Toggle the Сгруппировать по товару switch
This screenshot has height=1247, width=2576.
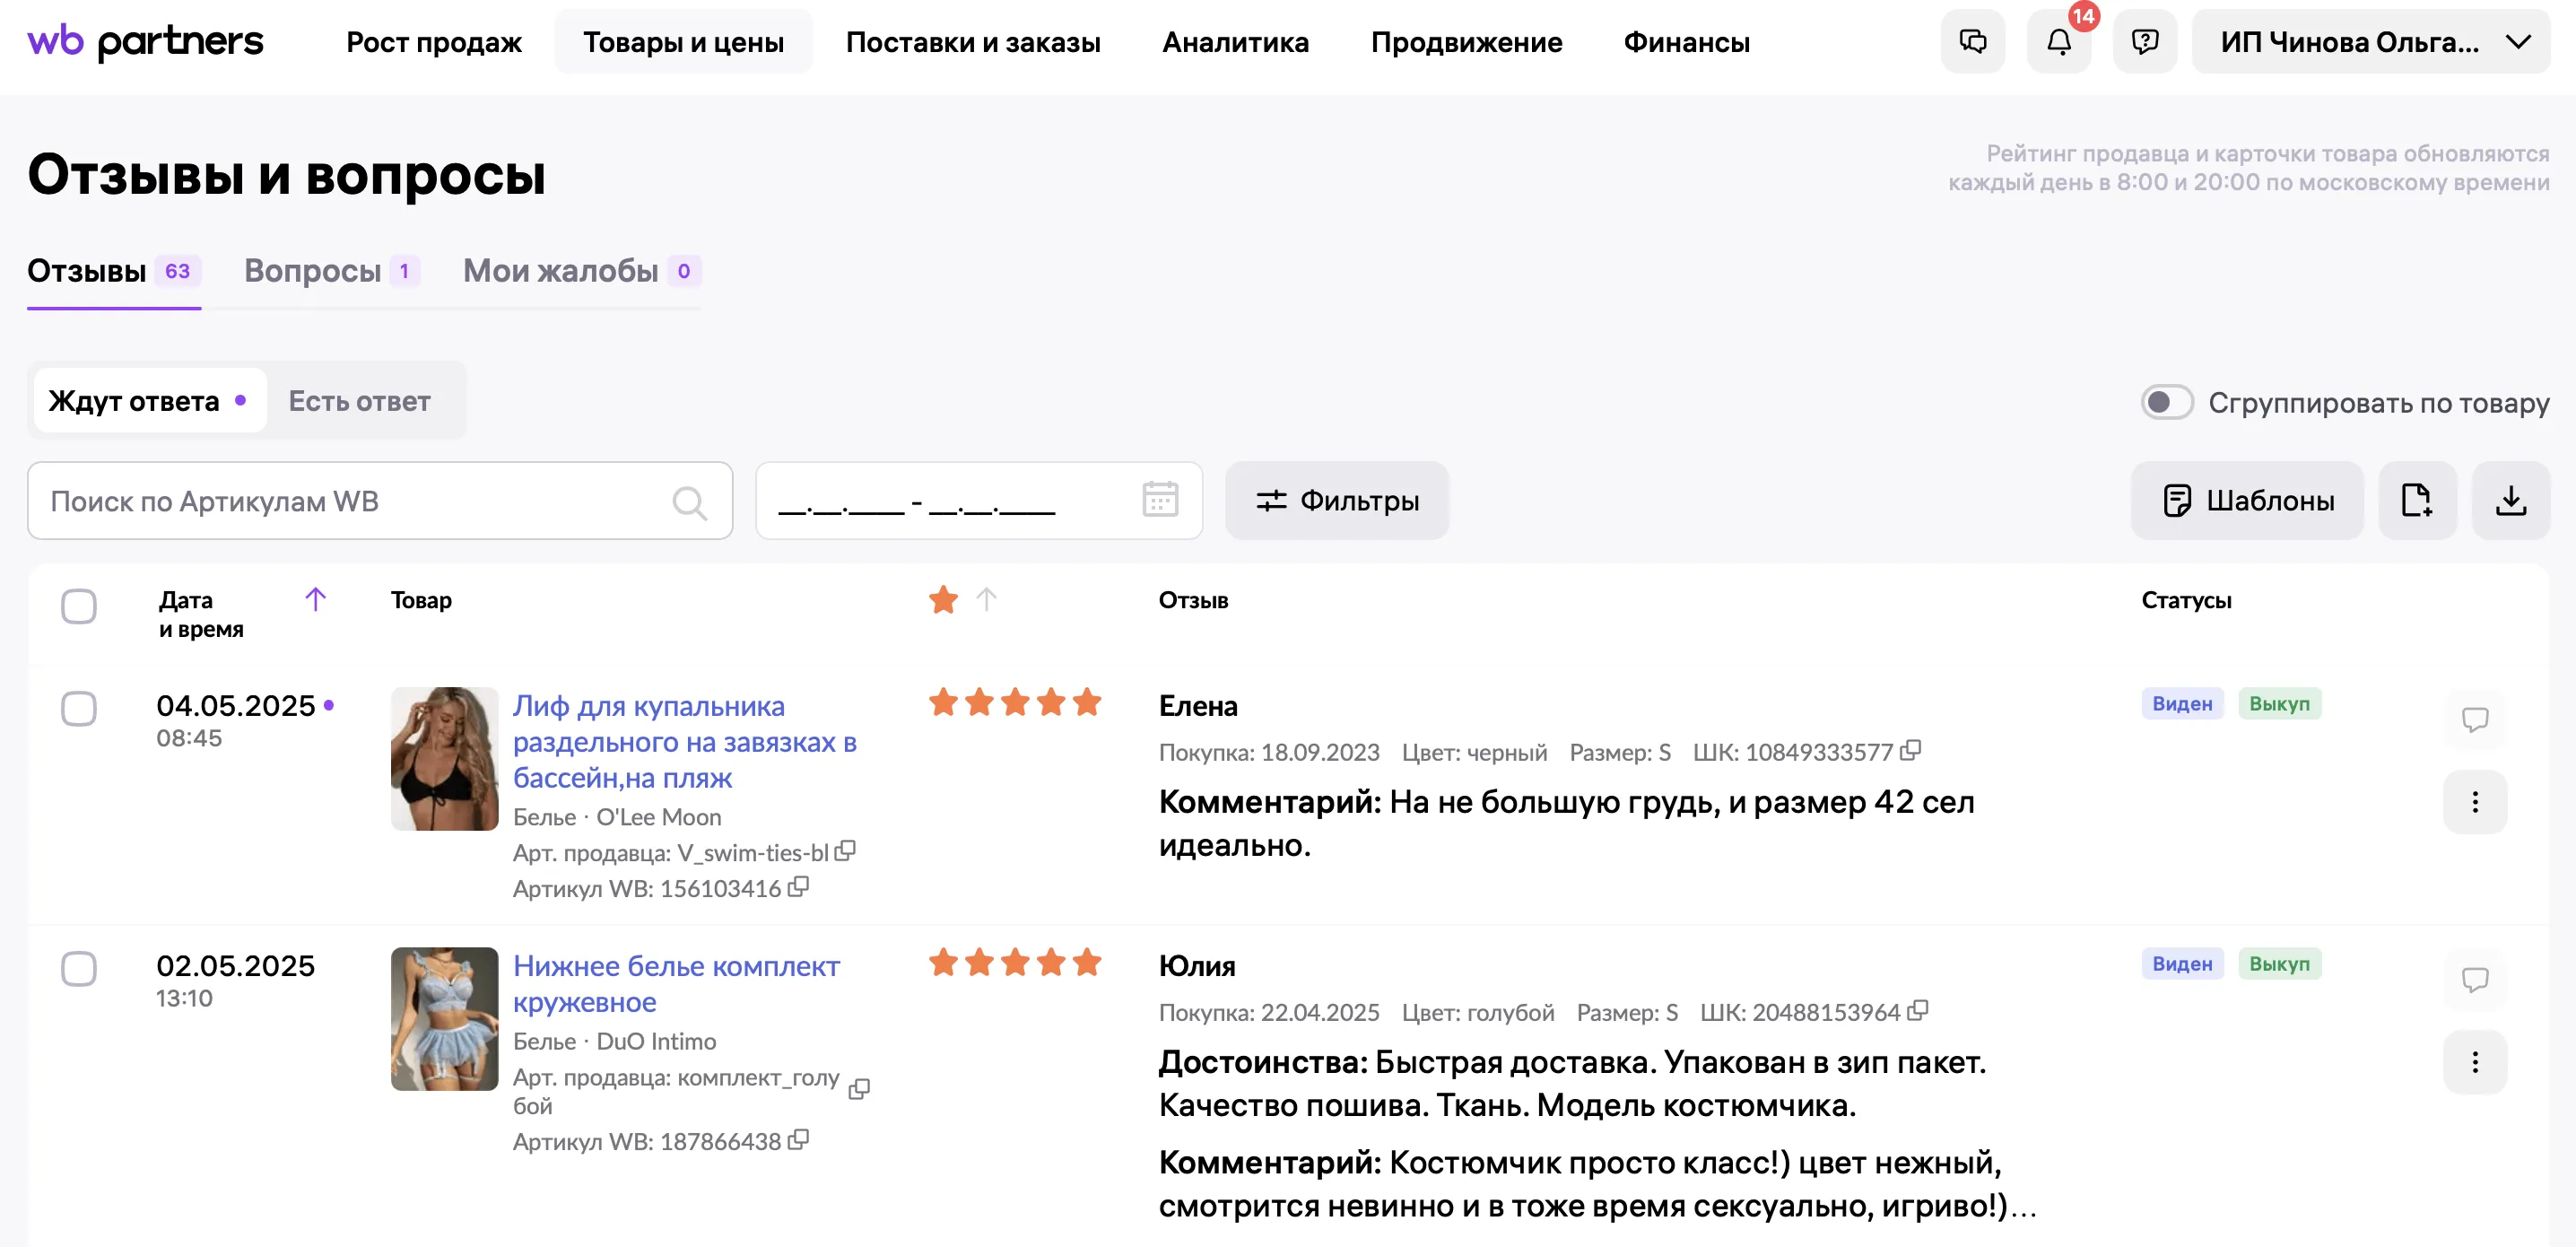pyautogui.click(x=2166, y=402)
